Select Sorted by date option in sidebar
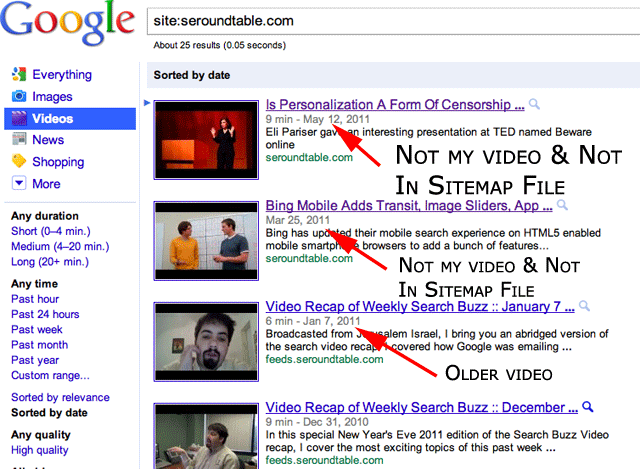This screenshot has height=469, width=640. pyautogui.click(x=49, y=413)
